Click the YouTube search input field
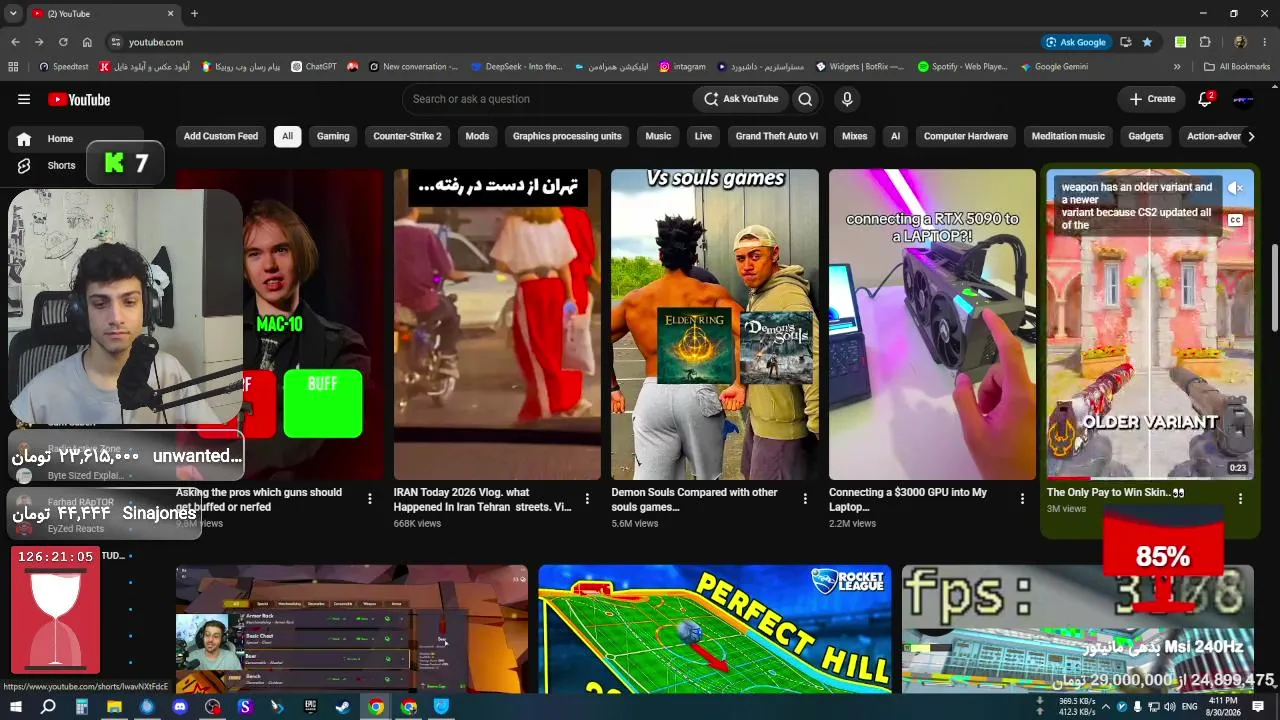Image resolution: width=1280 pixels, height=720 pixels. (x=548, y=99)
